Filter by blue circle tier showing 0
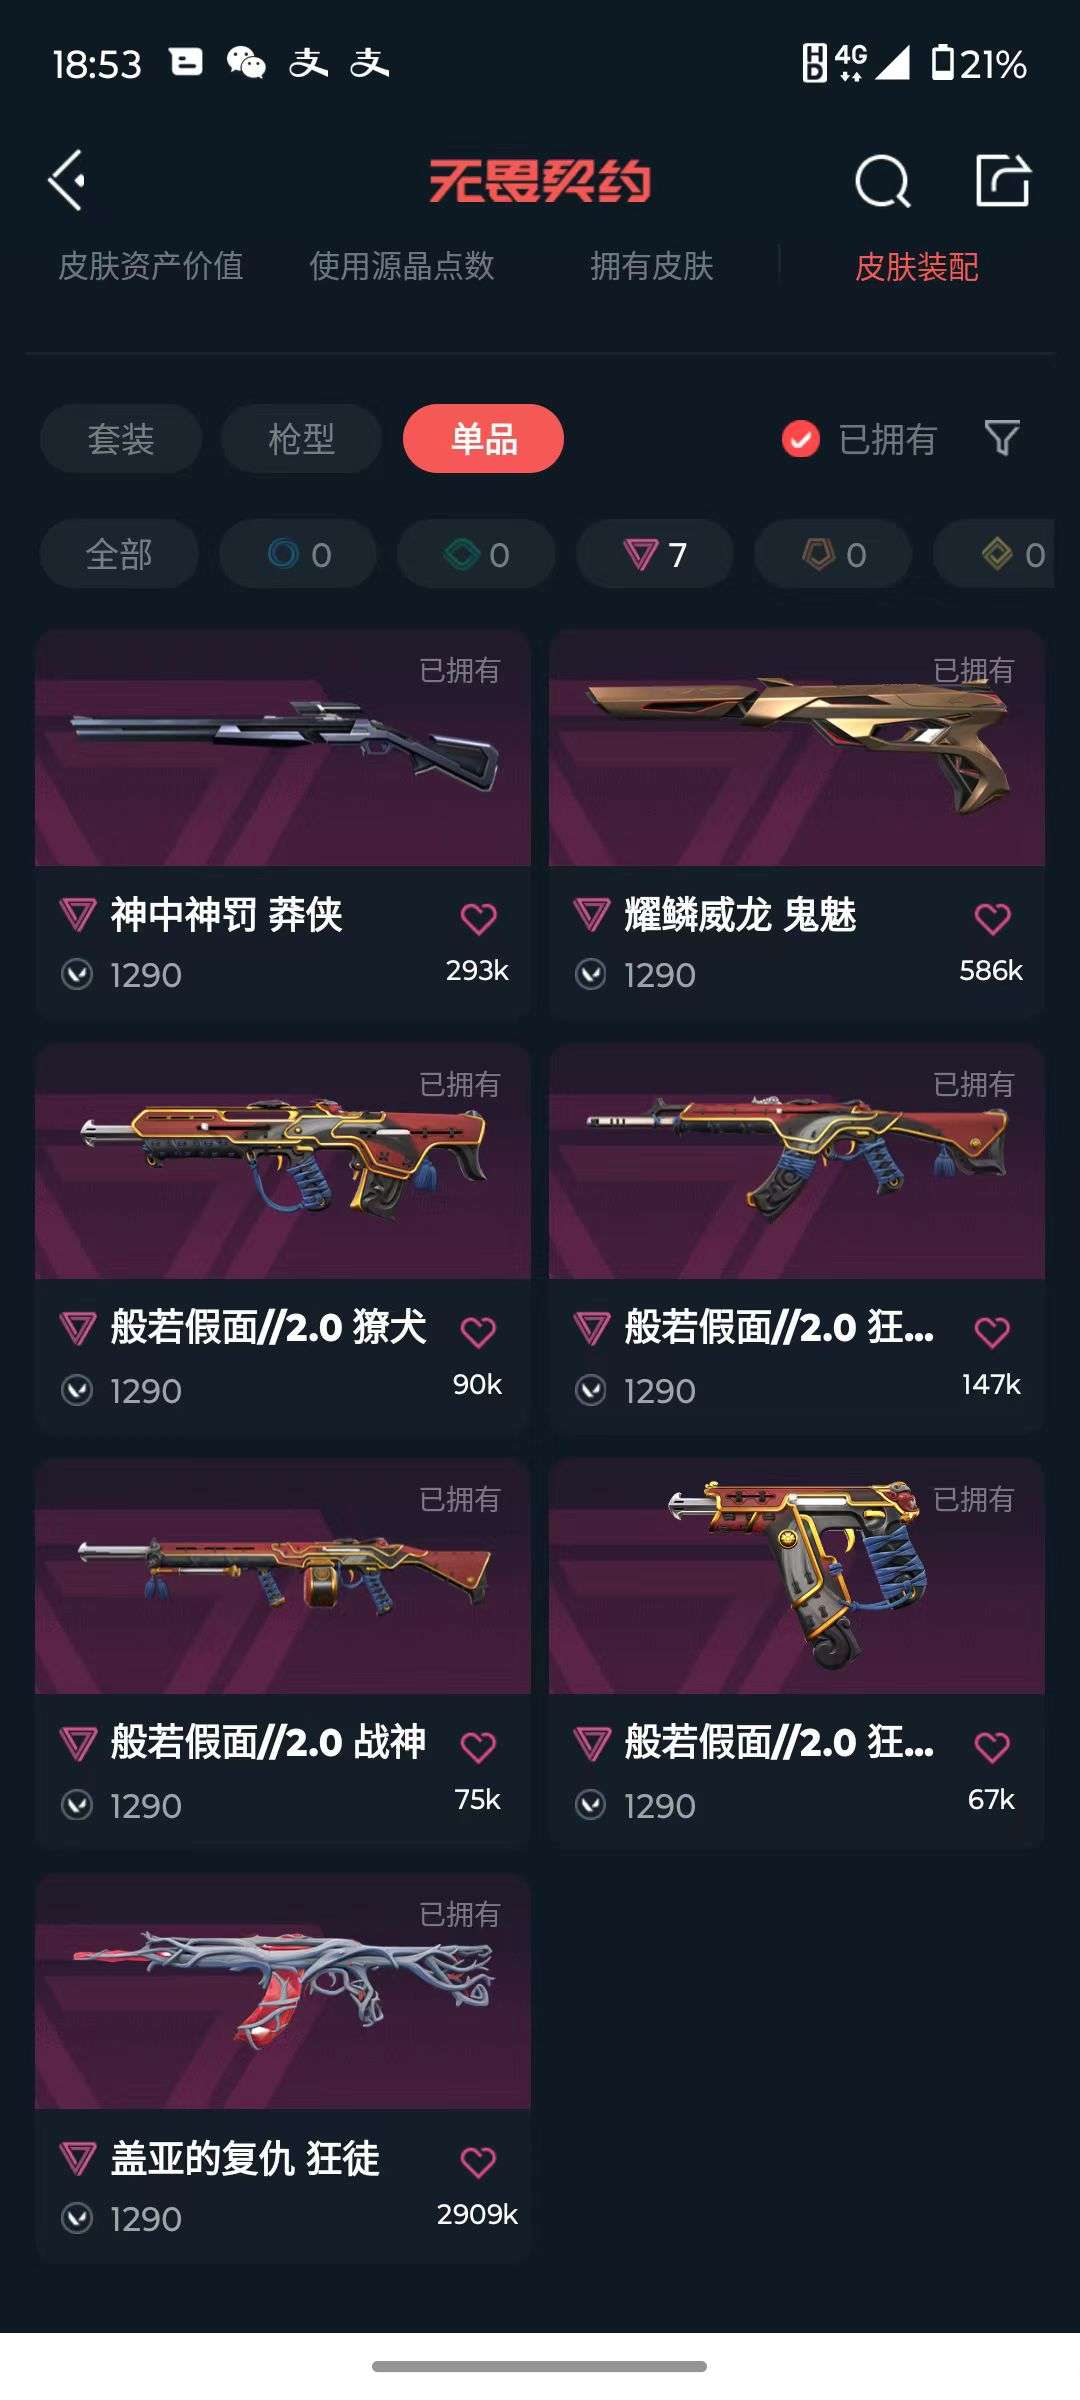Screen dimensions: 1080x2400 click(298, 554)
